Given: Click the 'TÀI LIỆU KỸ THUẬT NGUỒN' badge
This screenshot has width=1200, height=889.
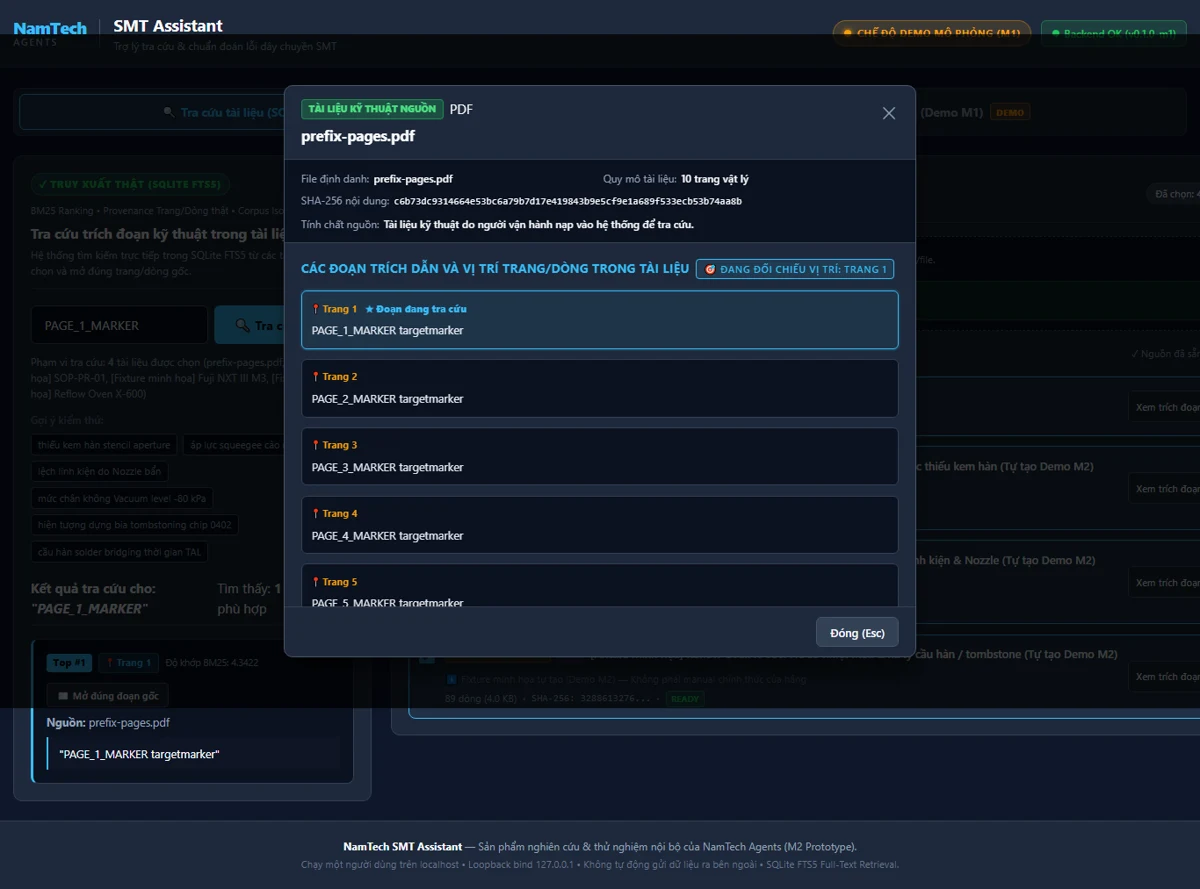Looking at the screenshot, I should (372, 109).
